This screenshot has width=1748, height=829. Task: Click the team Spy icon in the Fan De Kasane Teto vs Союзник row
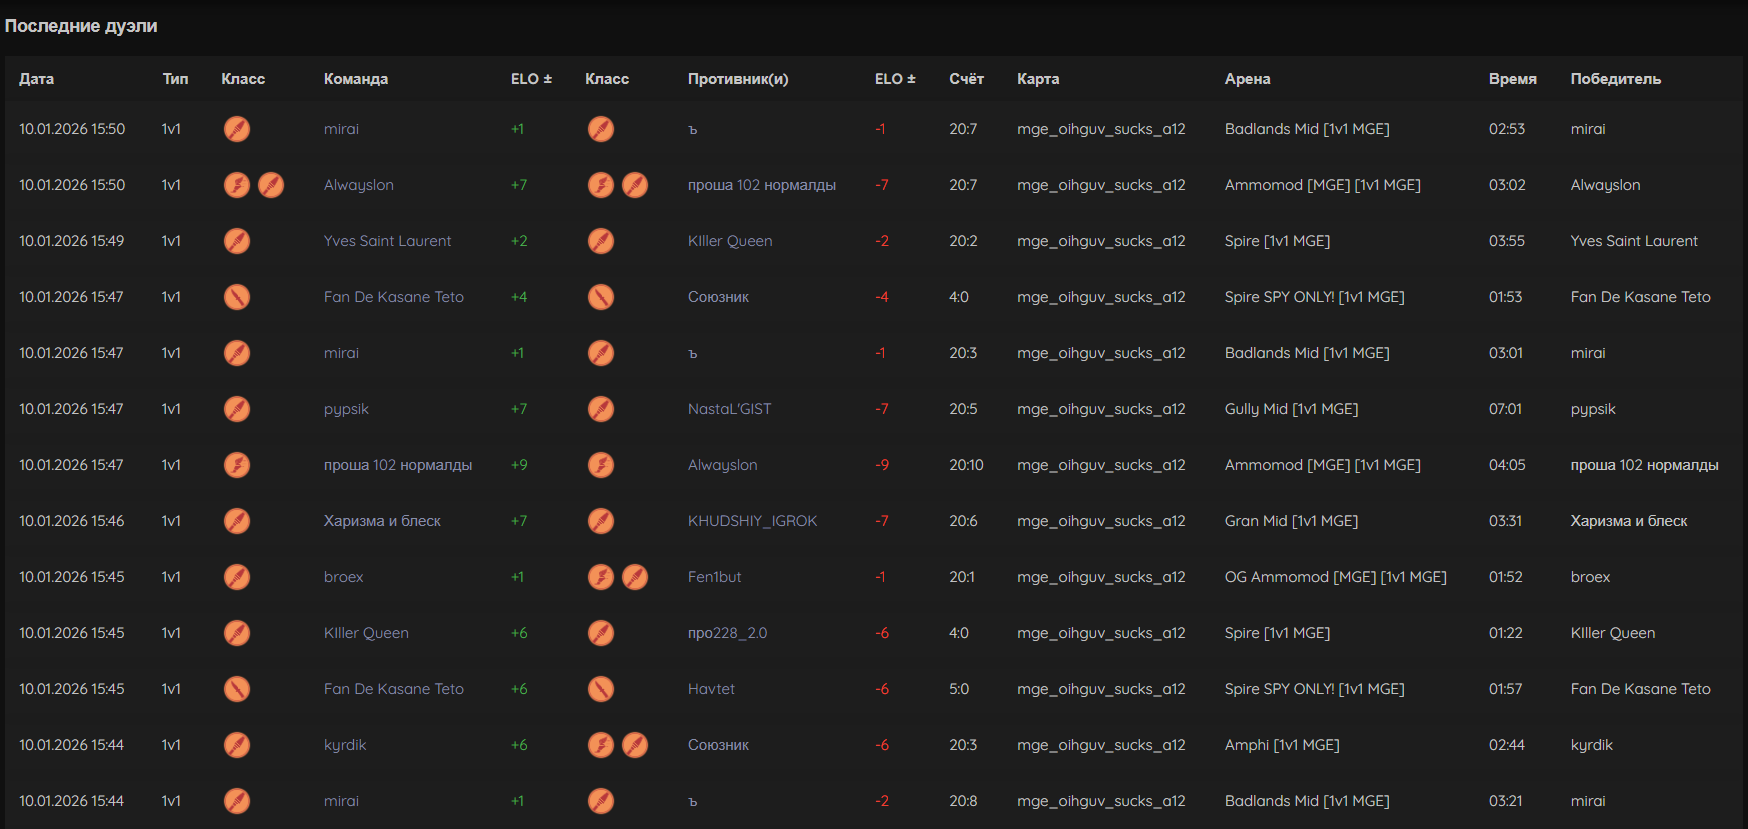coord(237,297)
